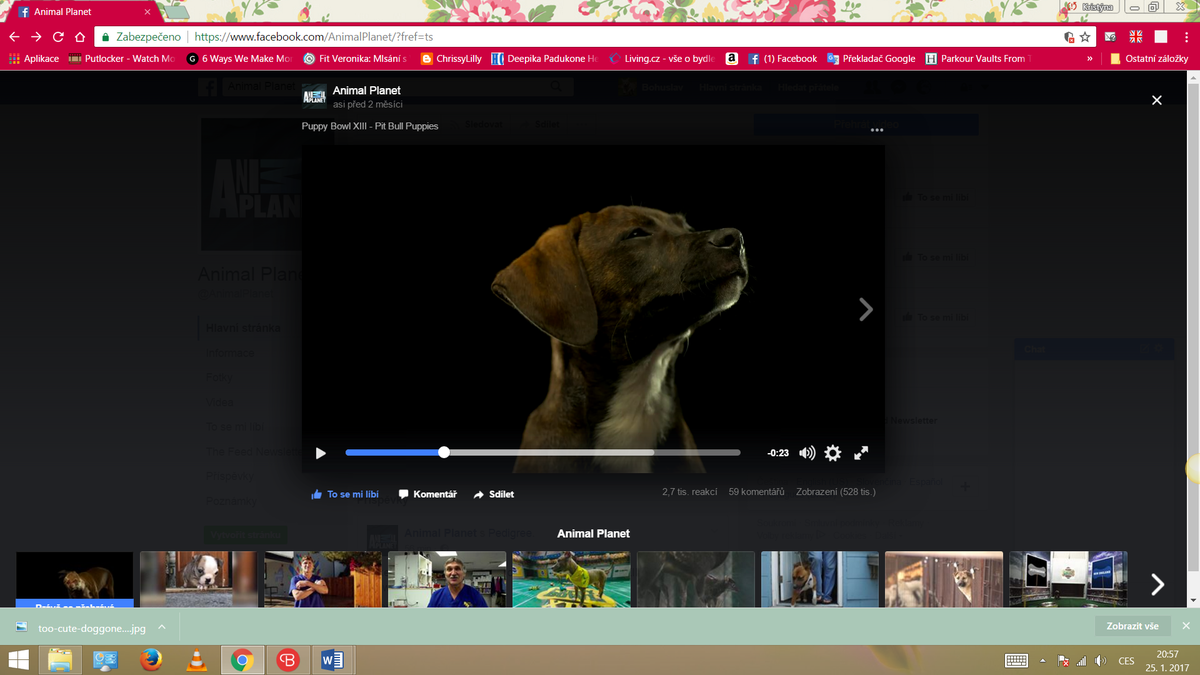1200x675 pixels.
Task: Mute the video volume speaker icon
Action: pos(807,453)
